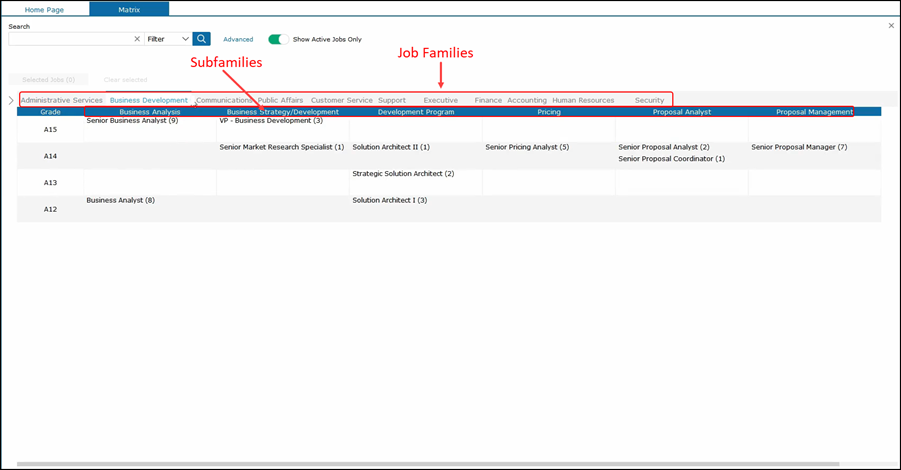Viewport: 901px width, 470px height.
Task: Select the Security job family tab
Action: tap(649, 100)
